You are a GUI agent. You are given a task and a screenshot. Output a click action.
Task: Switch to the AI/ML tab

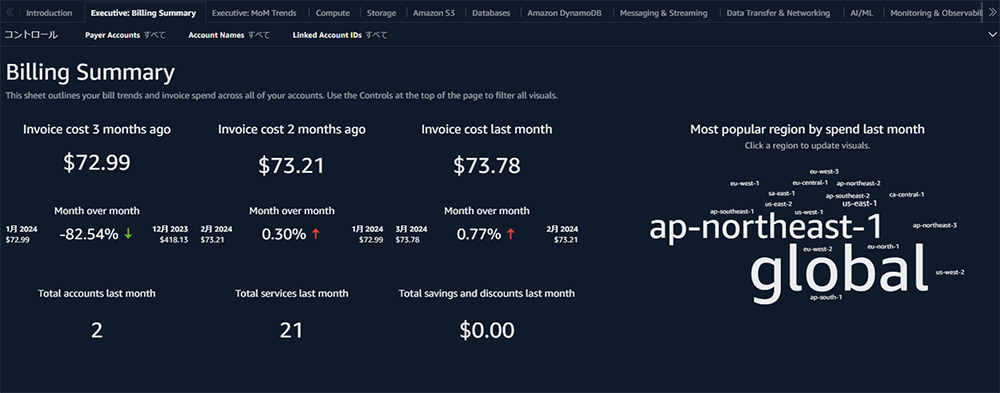[x=863, y=13]
